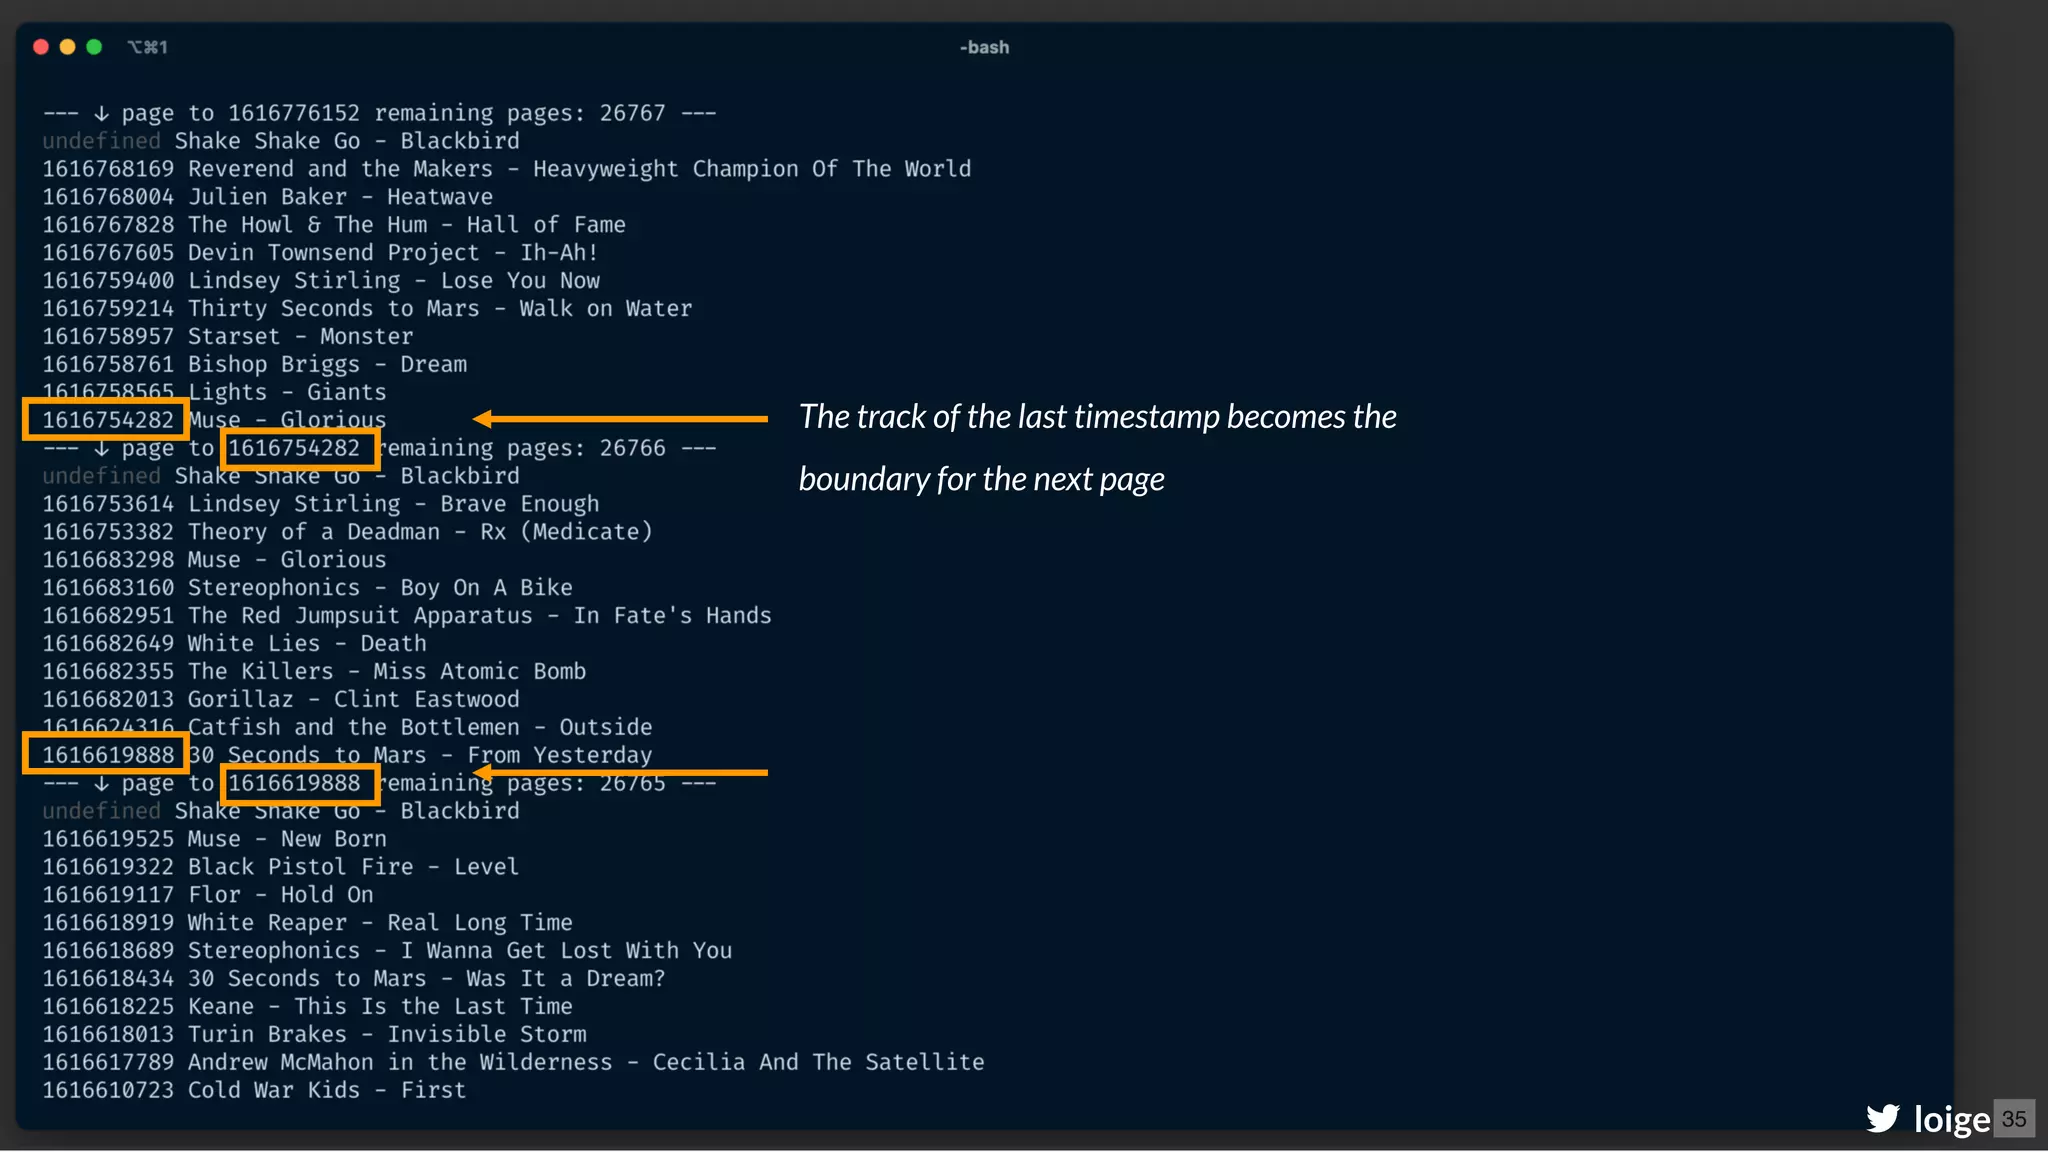The height and width of the screenshot is (1152, 2048).
Task: Click the slide number 35 badge
Action: (x=2014, y=1118)
